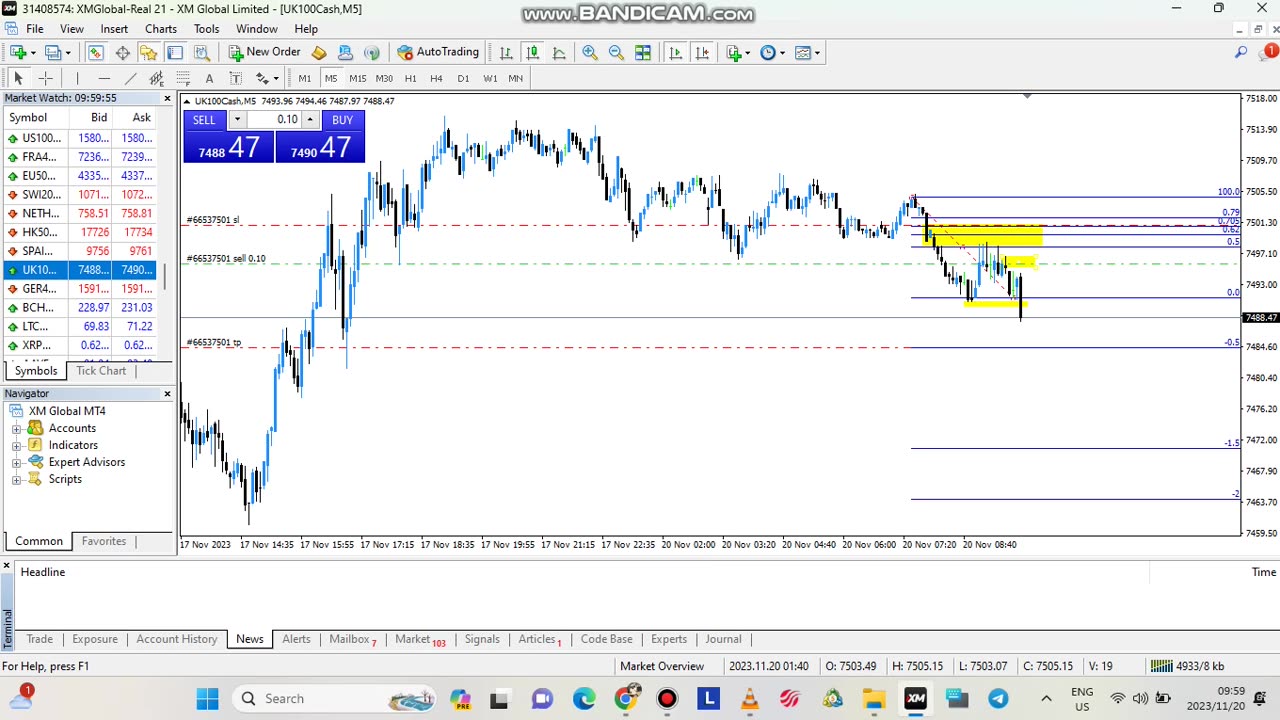
Task: Select line chart display icon
Action: click(559, 52)
